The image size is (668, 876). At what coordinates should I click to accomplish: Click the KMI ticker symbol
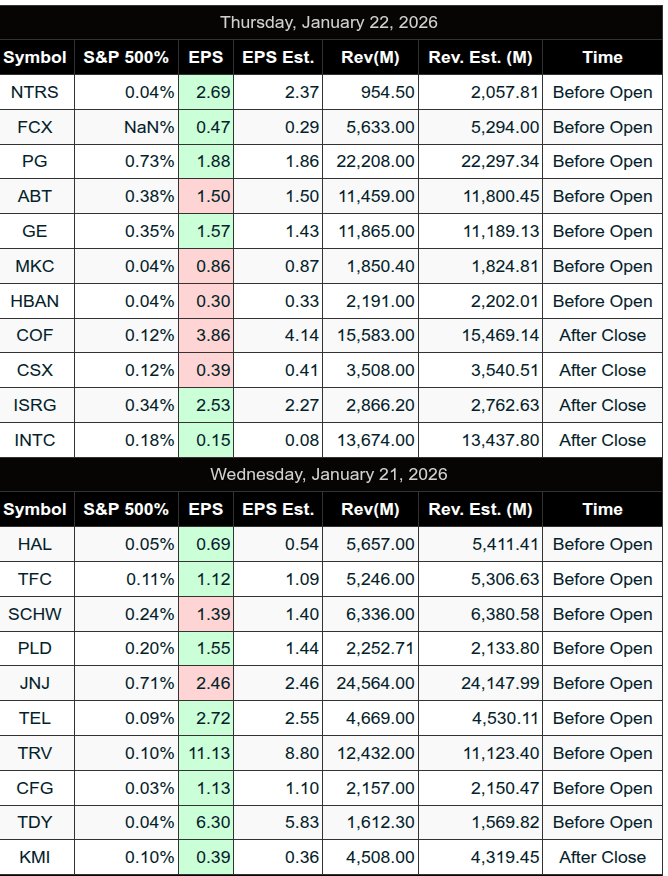[35, 857]
